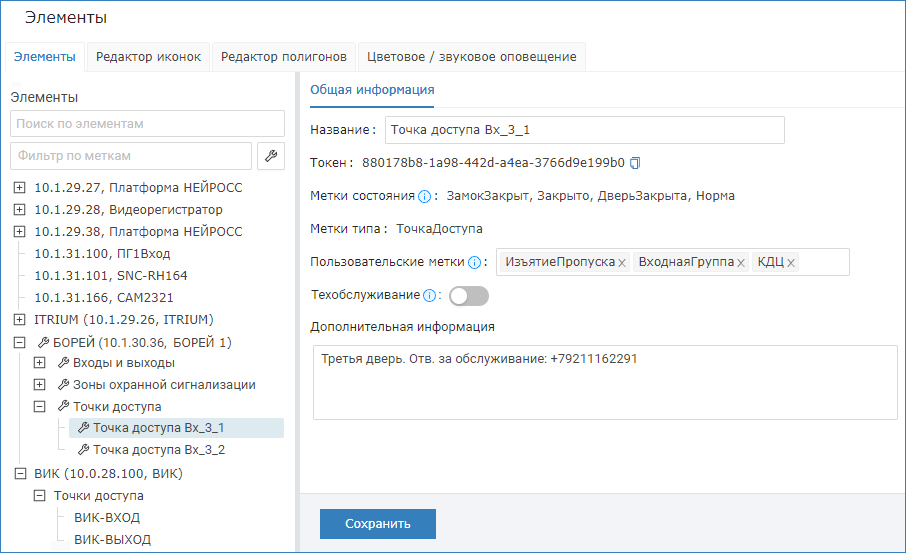Collapse Точки доступа under БОРЕЙ

point(39,407)
